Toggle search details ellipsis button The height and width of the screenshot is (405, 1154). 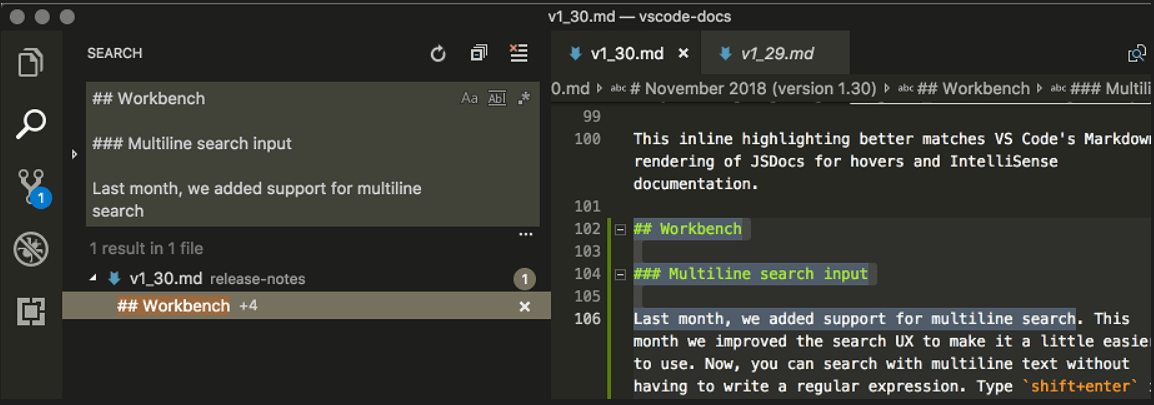tap(525, 235)
